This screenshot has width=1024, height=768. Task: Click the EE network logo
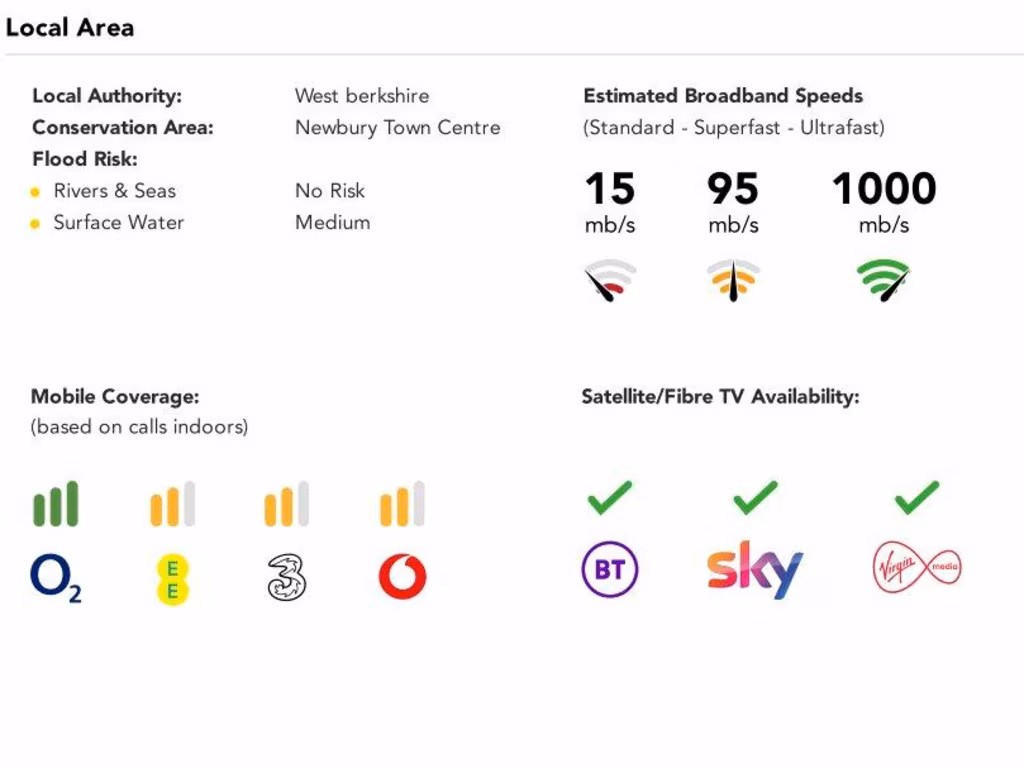(172, 579)
